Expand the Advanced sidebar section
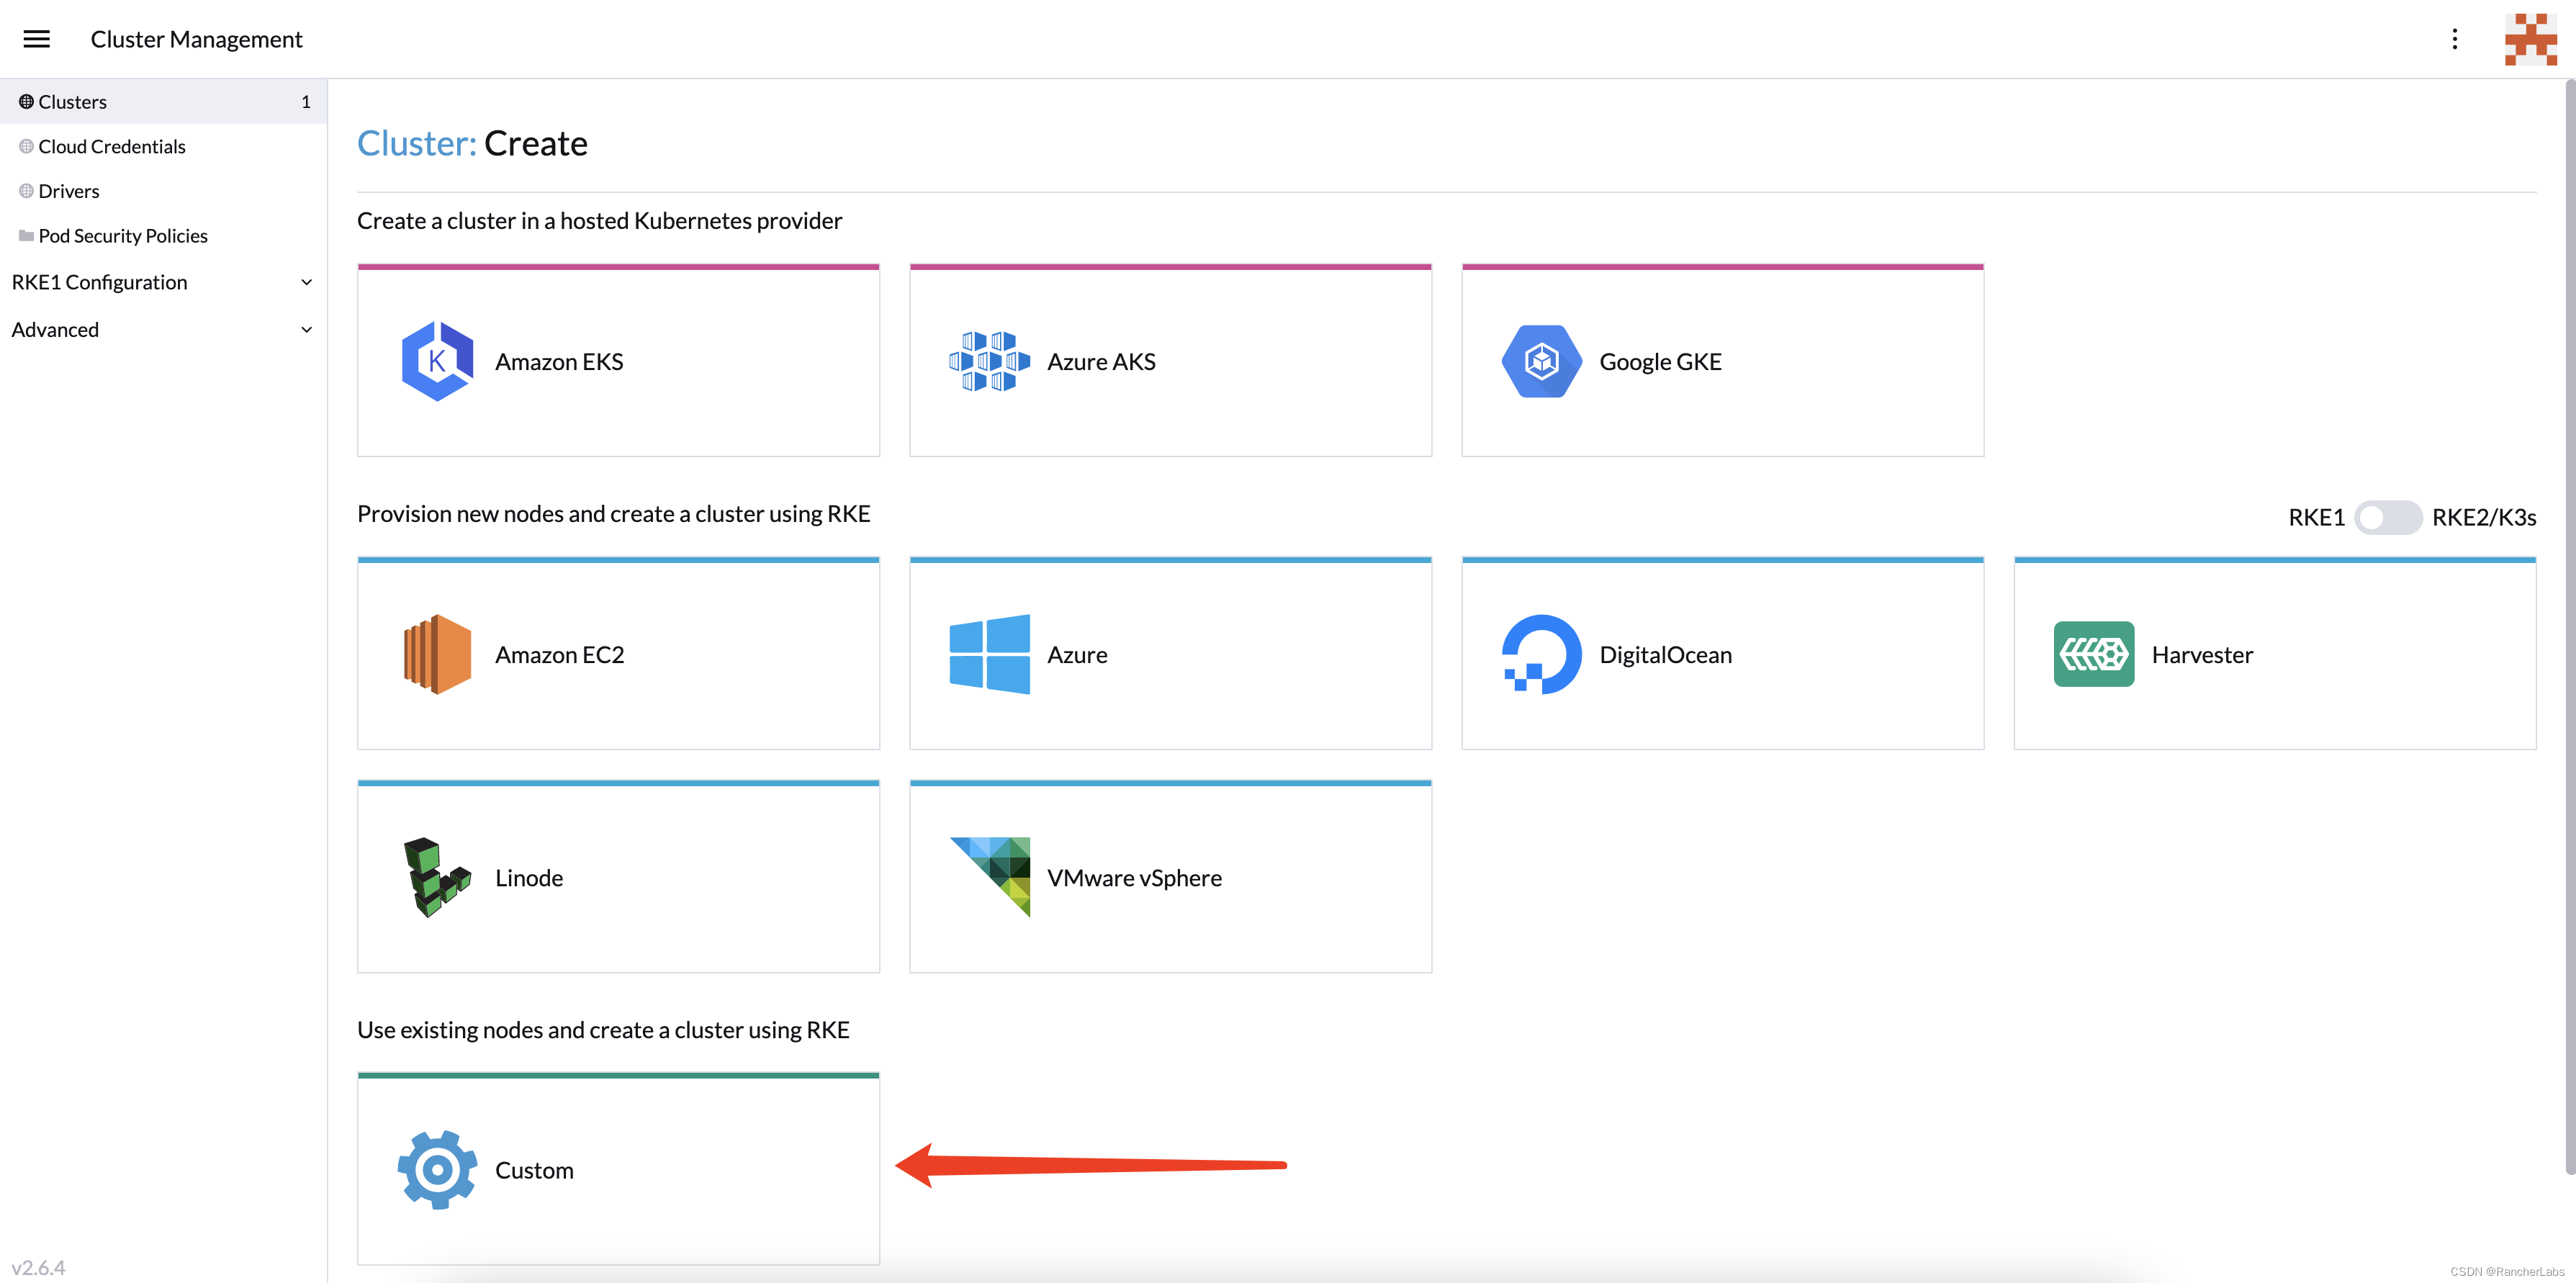The image size is (2576, 1283). click(x=163, y=330)
